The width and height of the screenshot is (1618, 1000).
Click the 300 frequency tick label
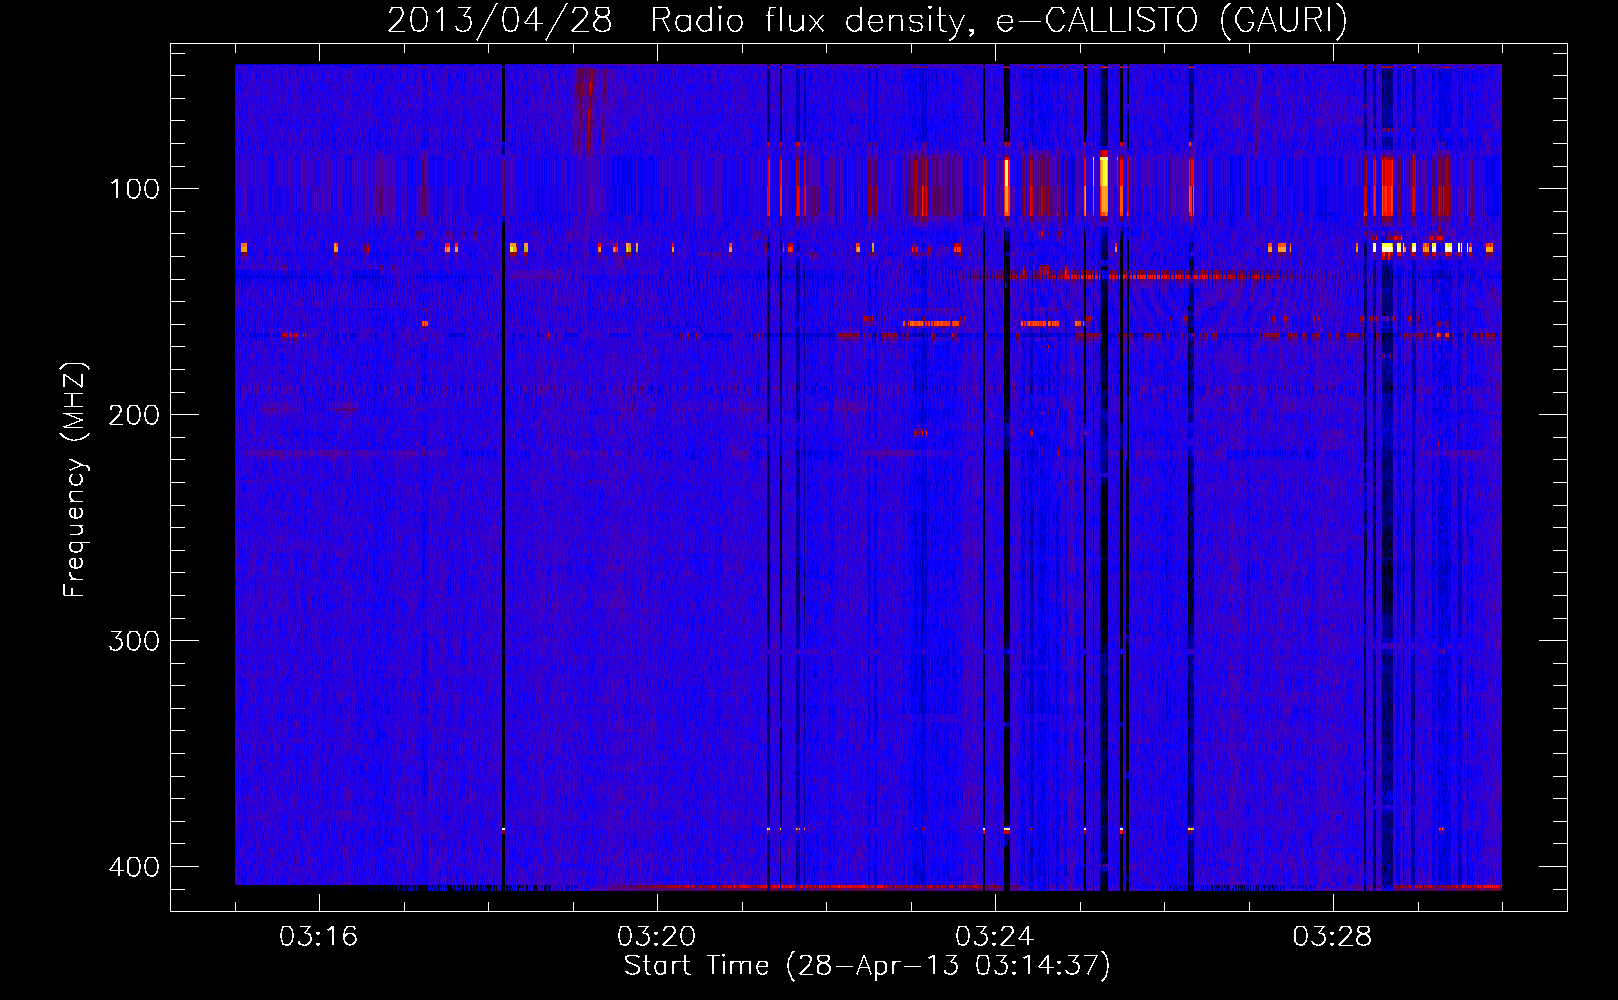(134, 641)
